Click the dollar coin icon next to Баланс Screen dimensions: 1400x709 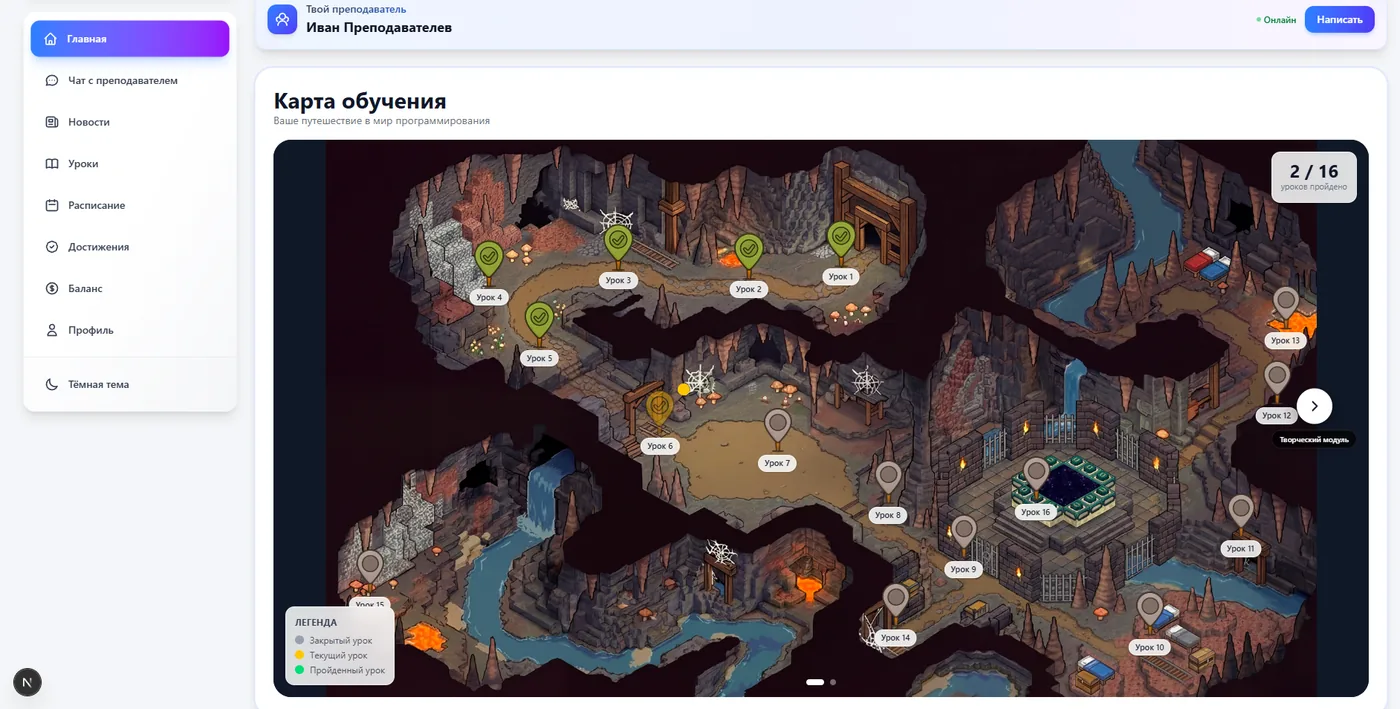click(52, 289)
